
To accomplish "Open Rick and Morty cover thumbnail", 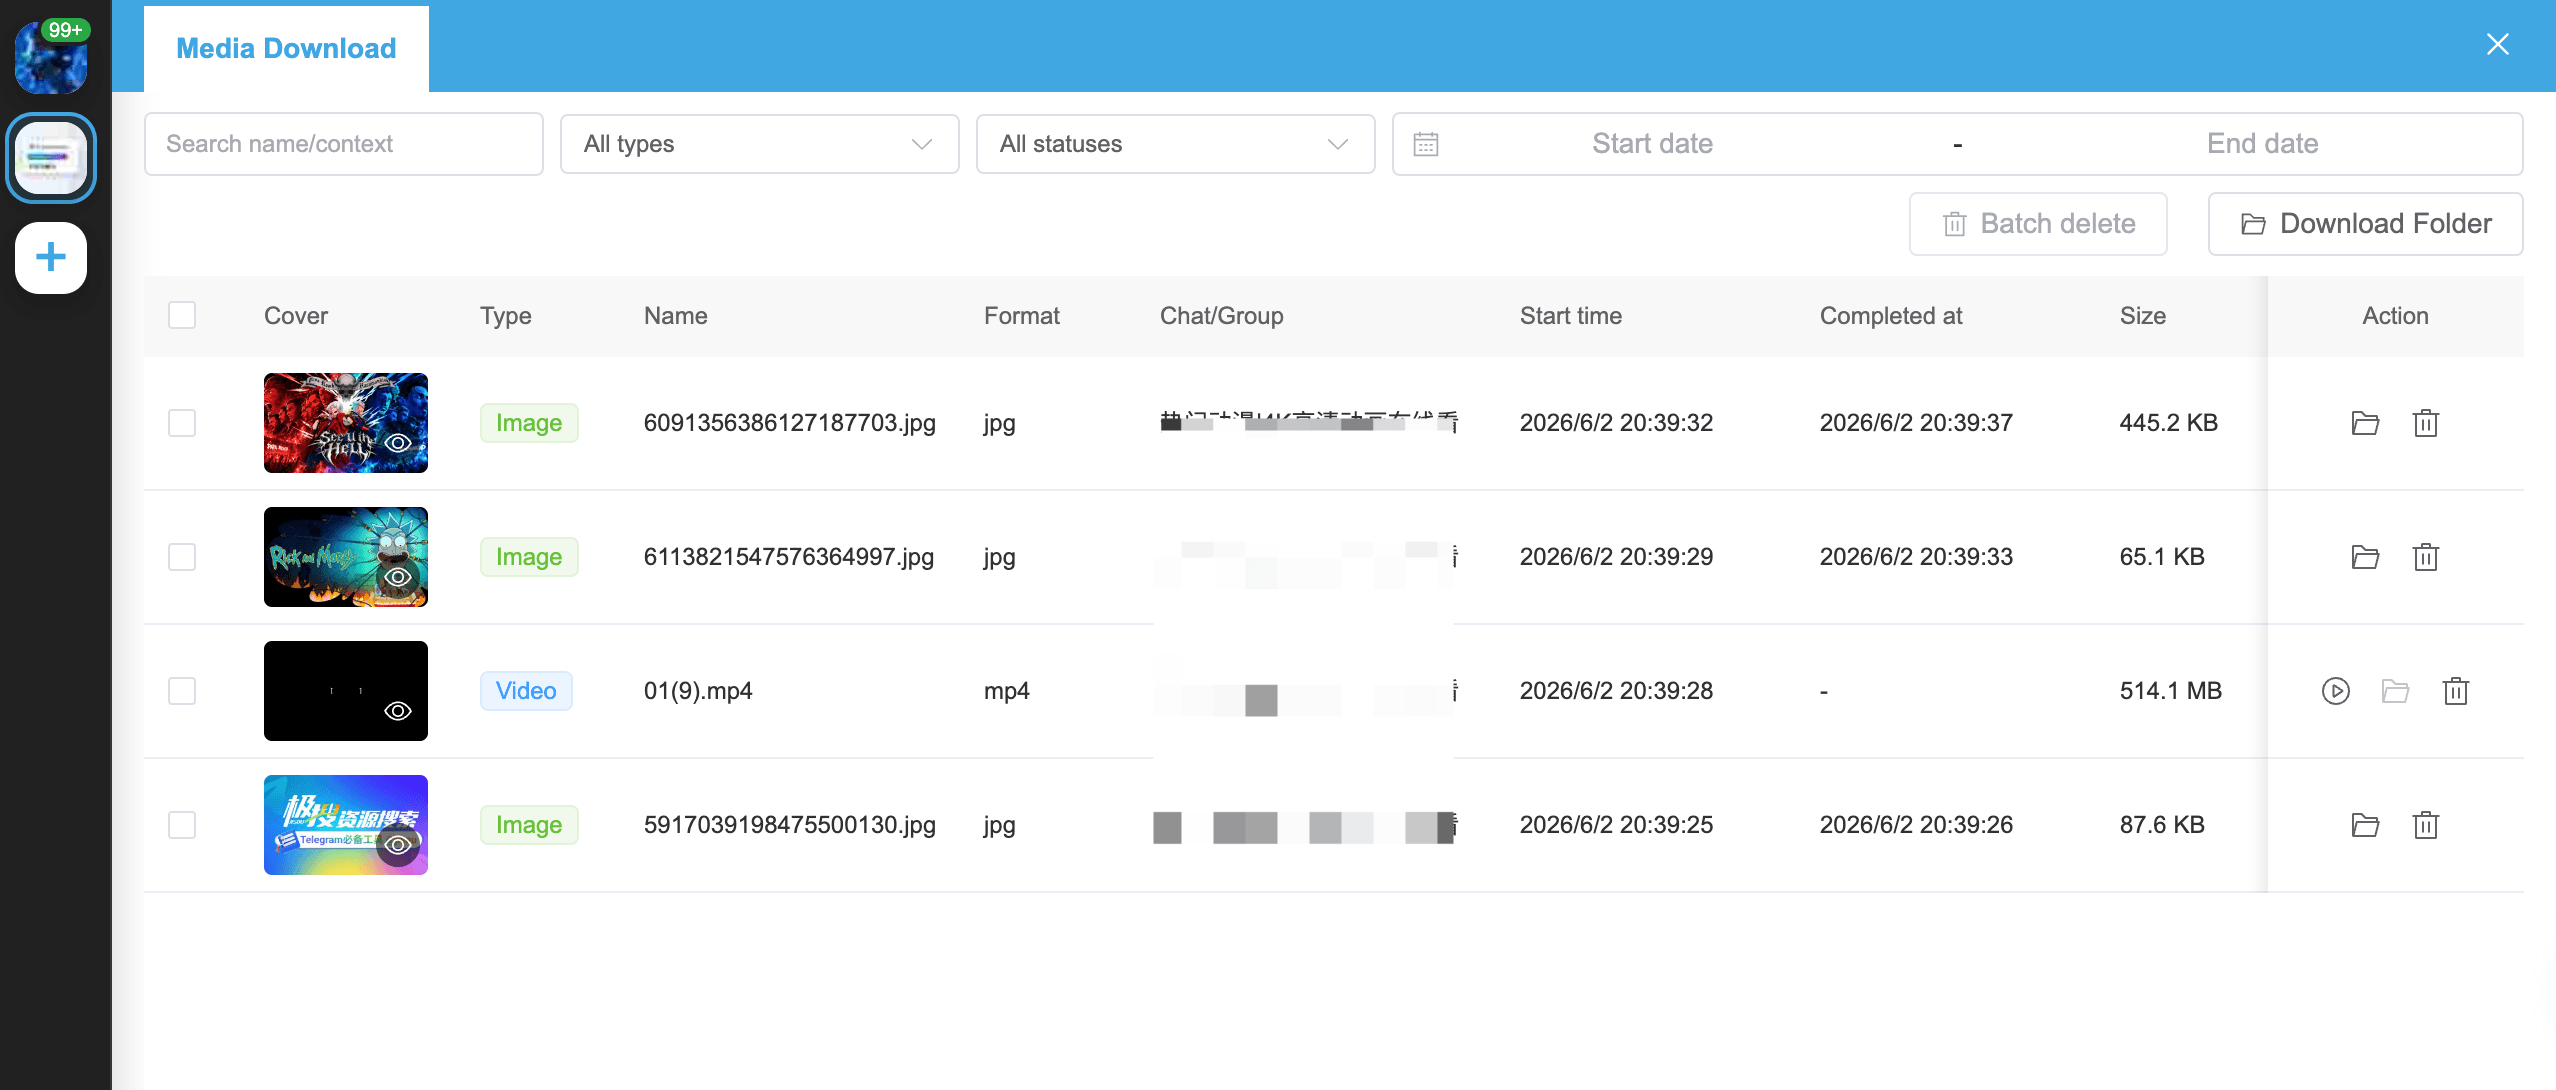I will pyautogui.click(x=346, y=557).
